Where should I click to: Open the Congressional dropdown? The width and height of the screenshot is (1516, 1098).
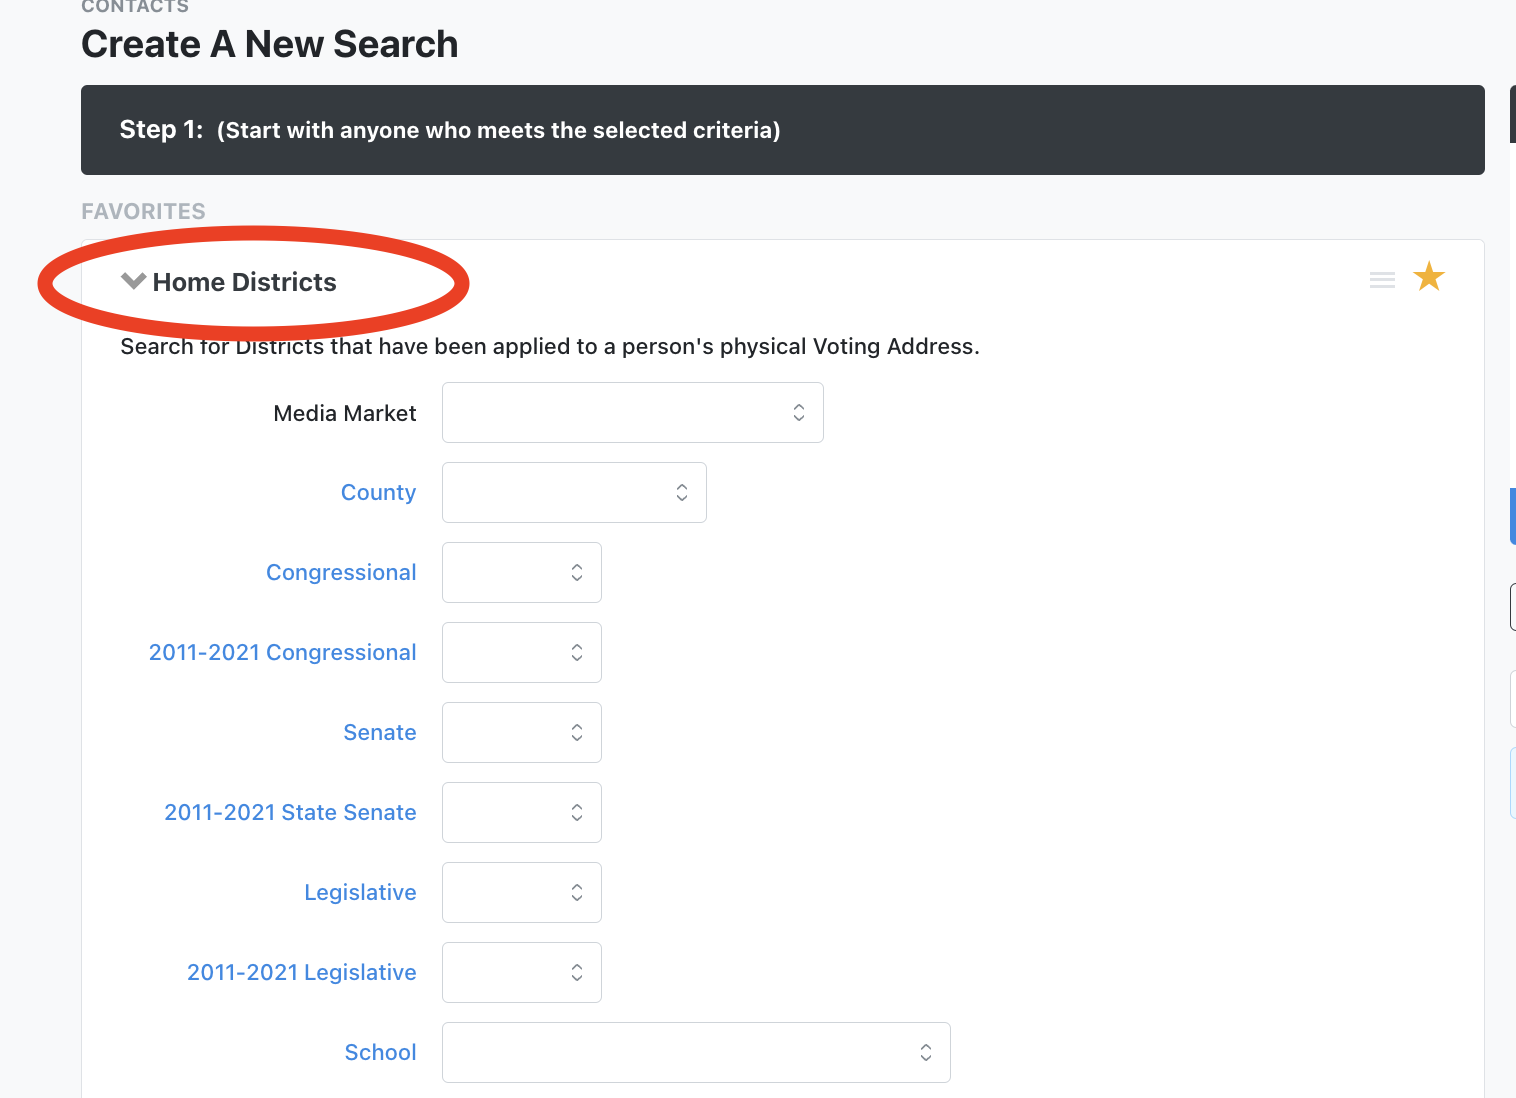[522, 572]
